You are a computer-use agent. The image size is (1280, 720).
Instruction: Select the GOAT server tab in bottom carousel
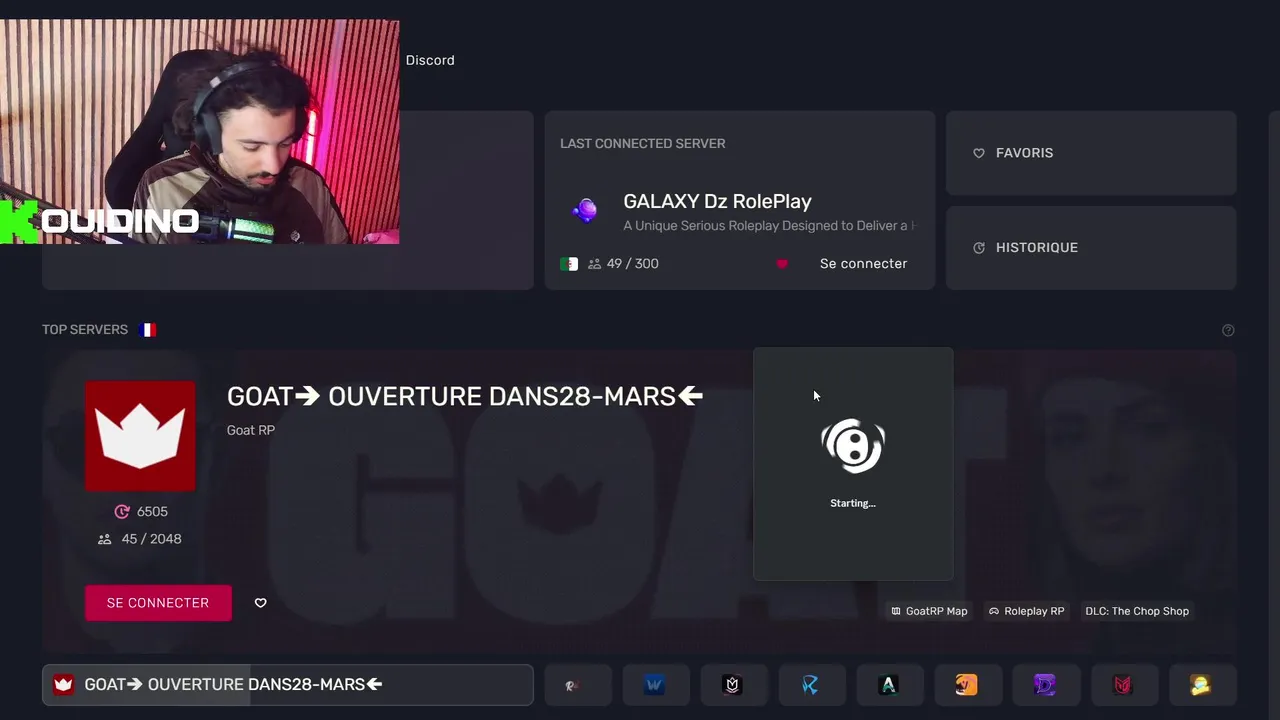click(x=288, y=685)
